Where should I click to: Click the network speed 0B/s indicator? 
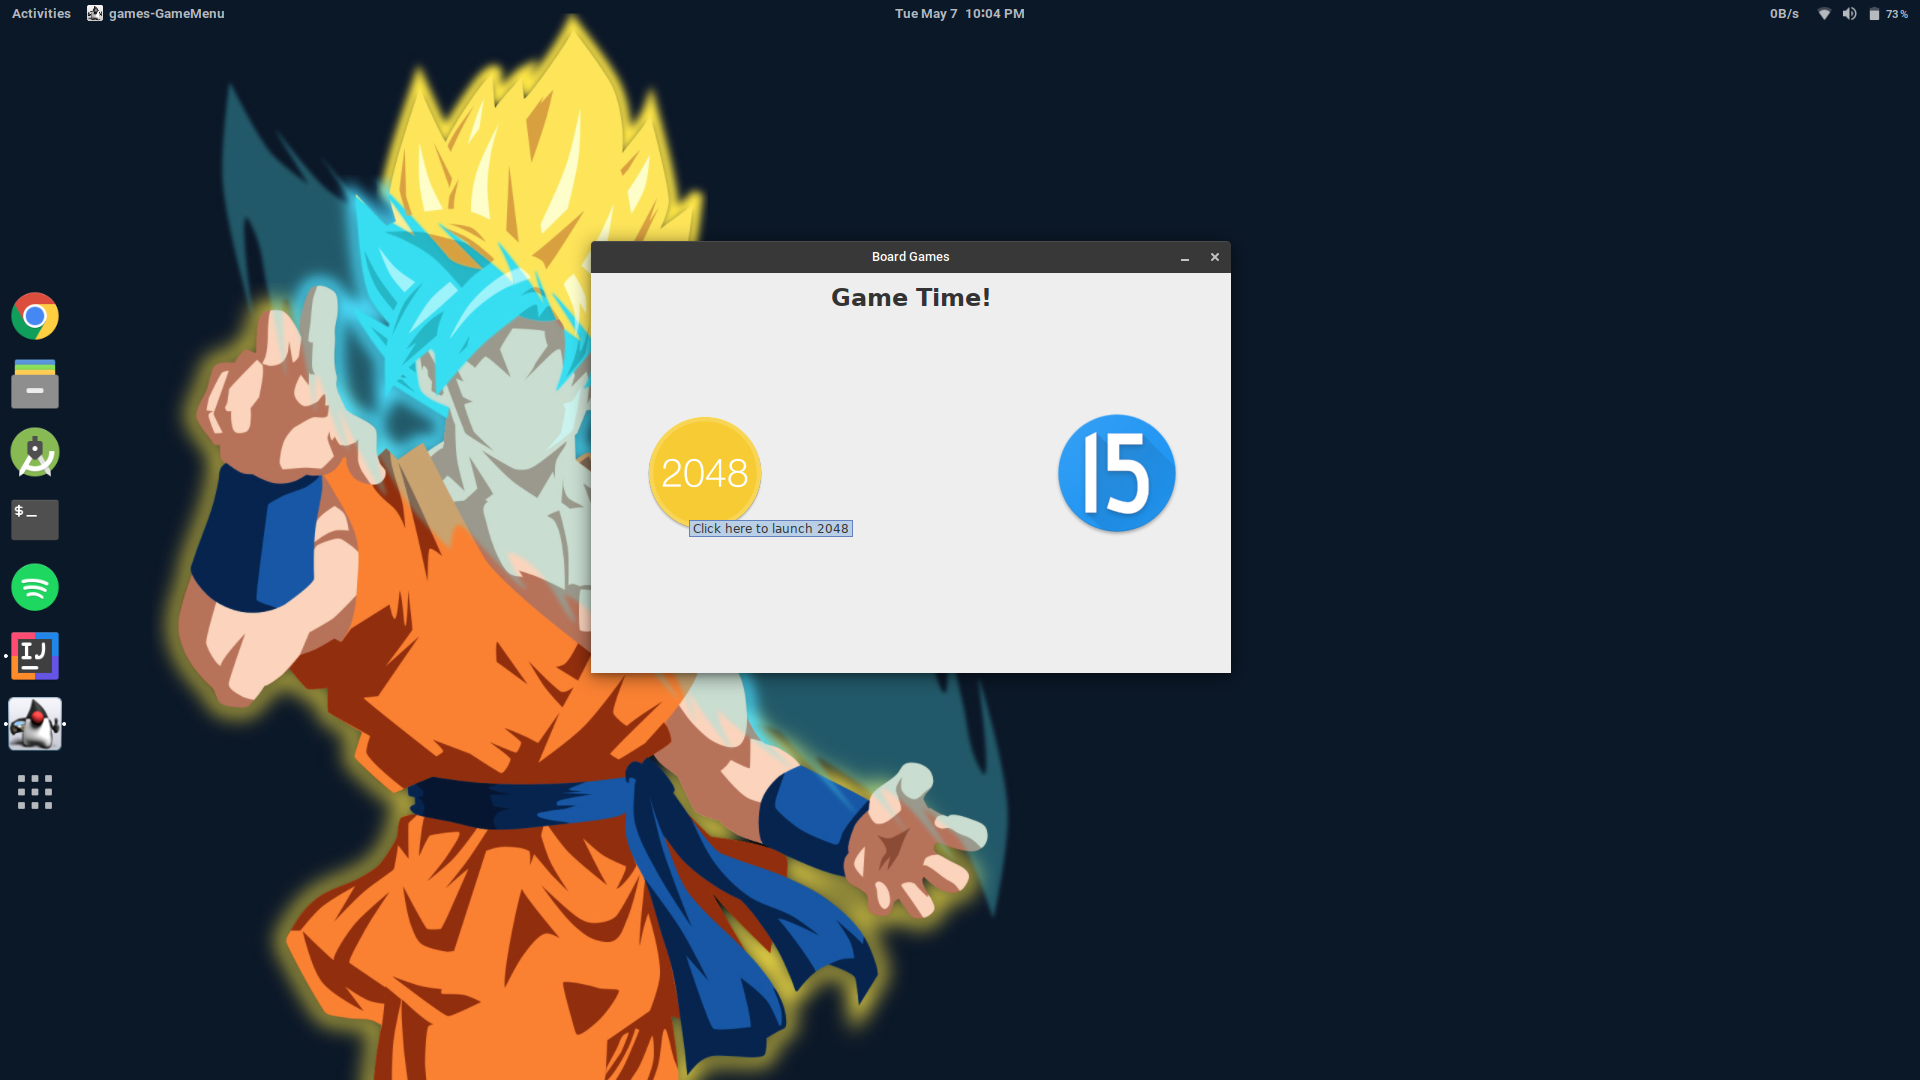1784,13
